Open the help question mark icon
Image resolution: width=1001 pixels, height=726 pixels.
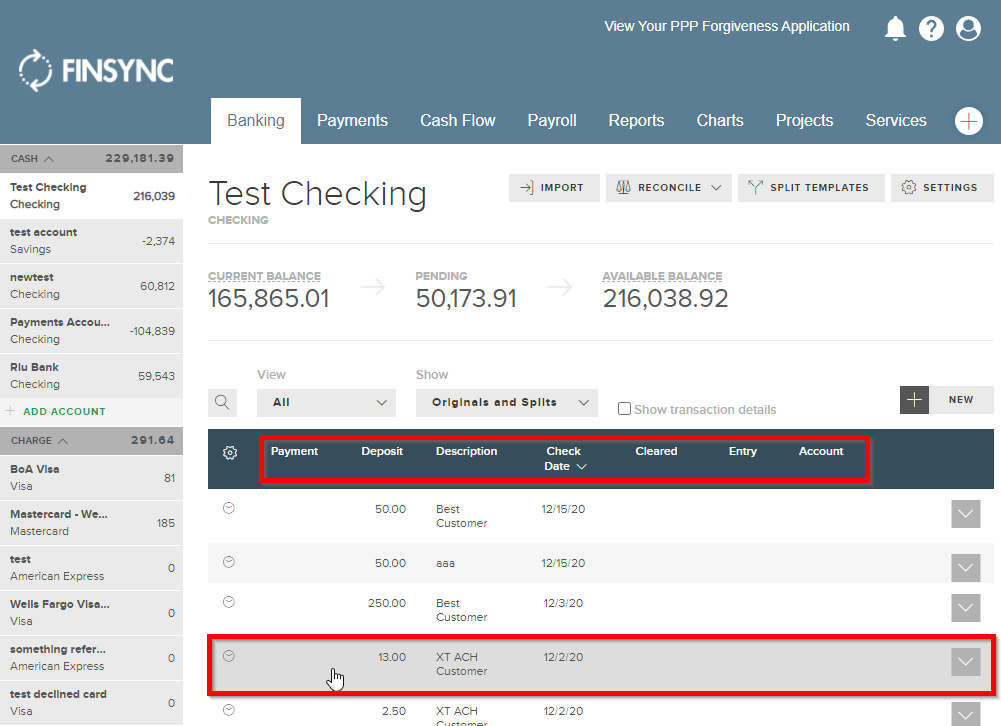(x=931, y=28)
